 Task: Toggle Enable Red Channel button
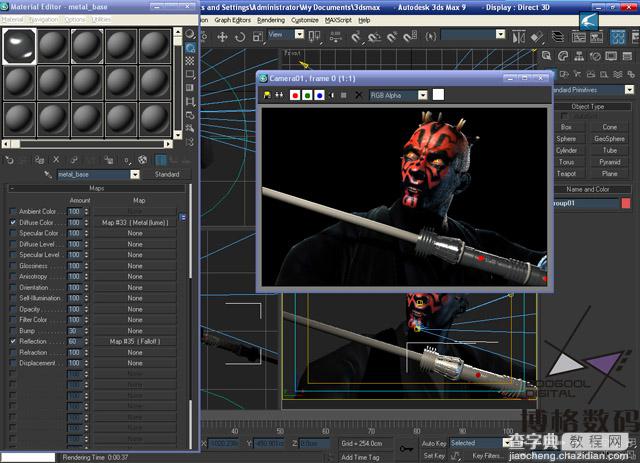point(295,96)
